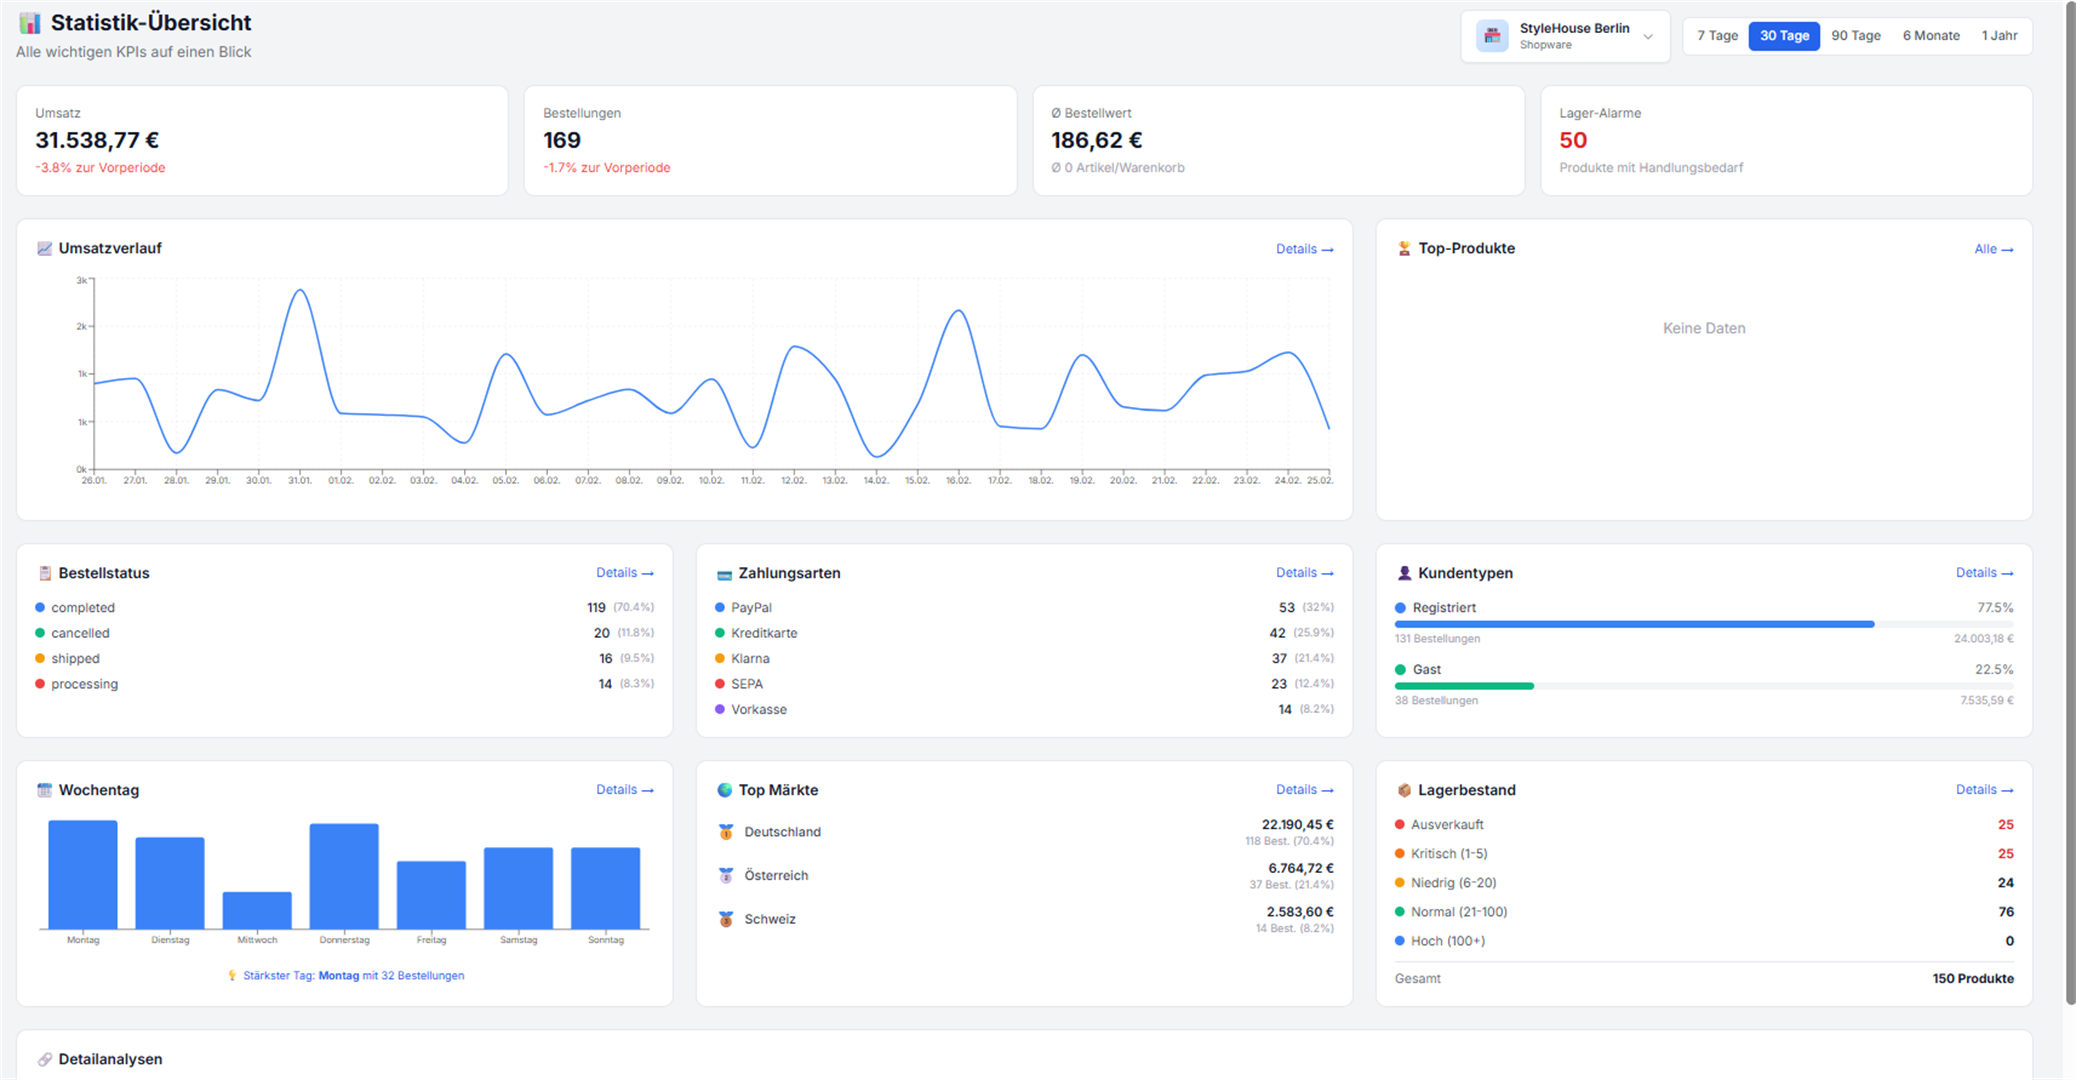
Task: Select the 90 Tage period tab
Action: [1855, 36]
